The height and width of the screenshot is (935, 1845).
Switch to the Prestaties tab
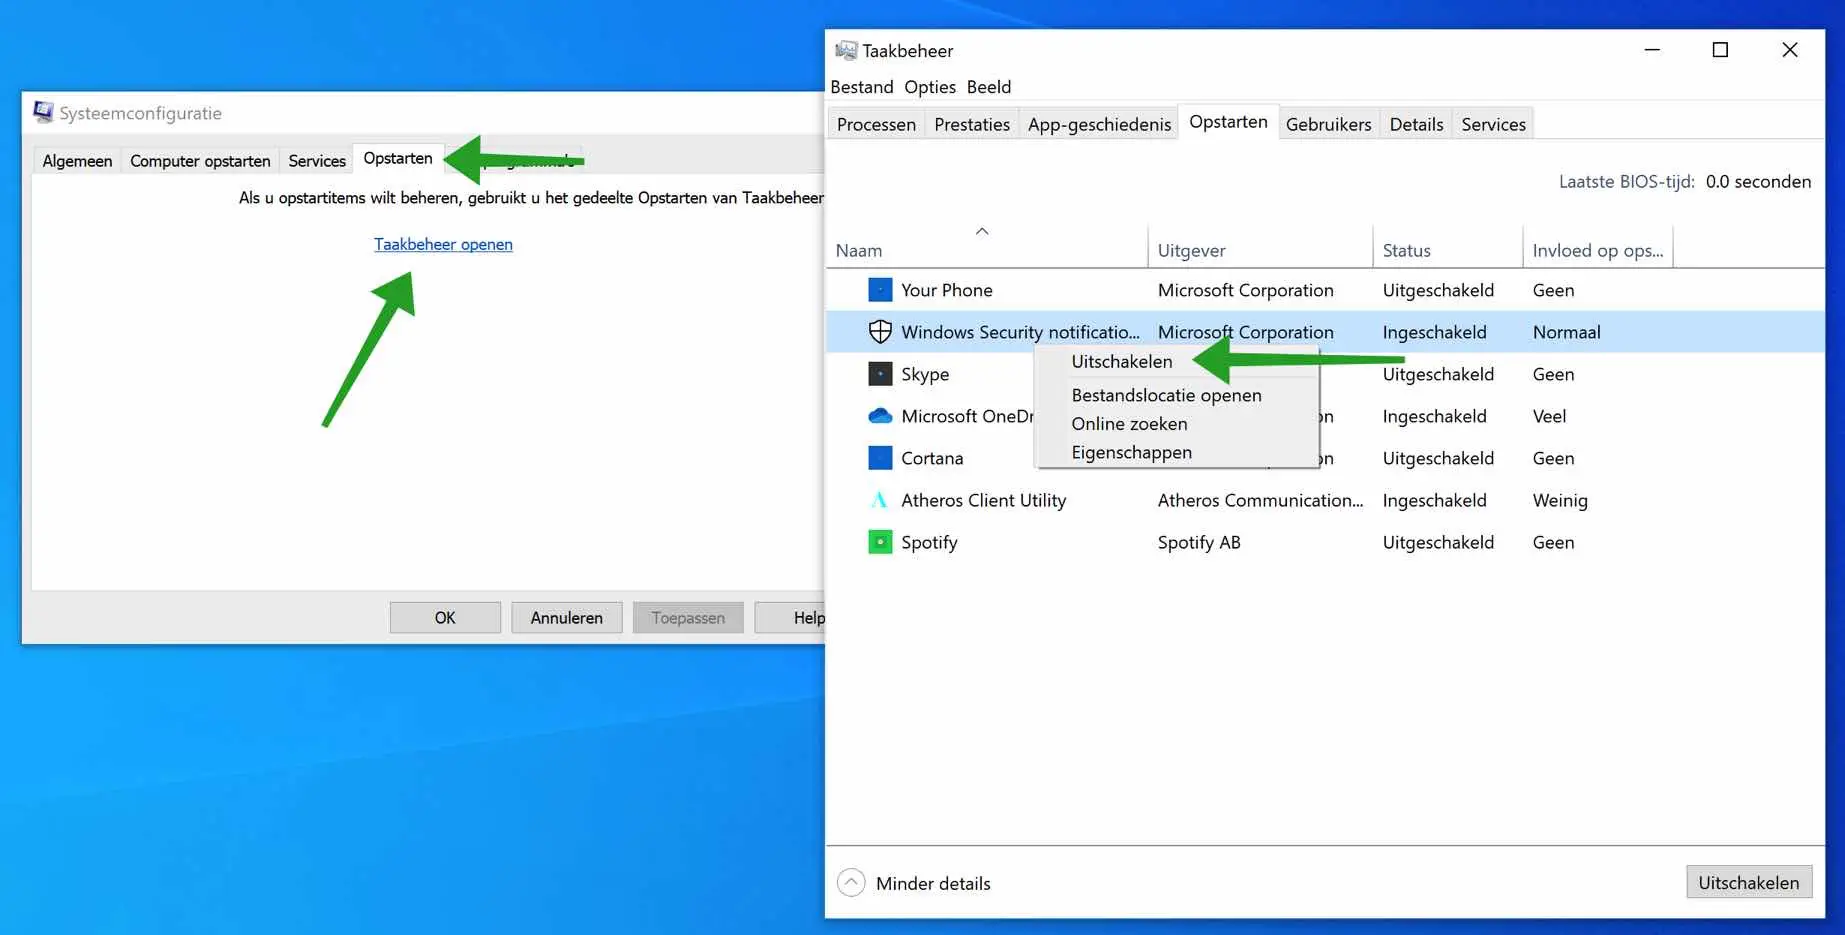(972, 124)
